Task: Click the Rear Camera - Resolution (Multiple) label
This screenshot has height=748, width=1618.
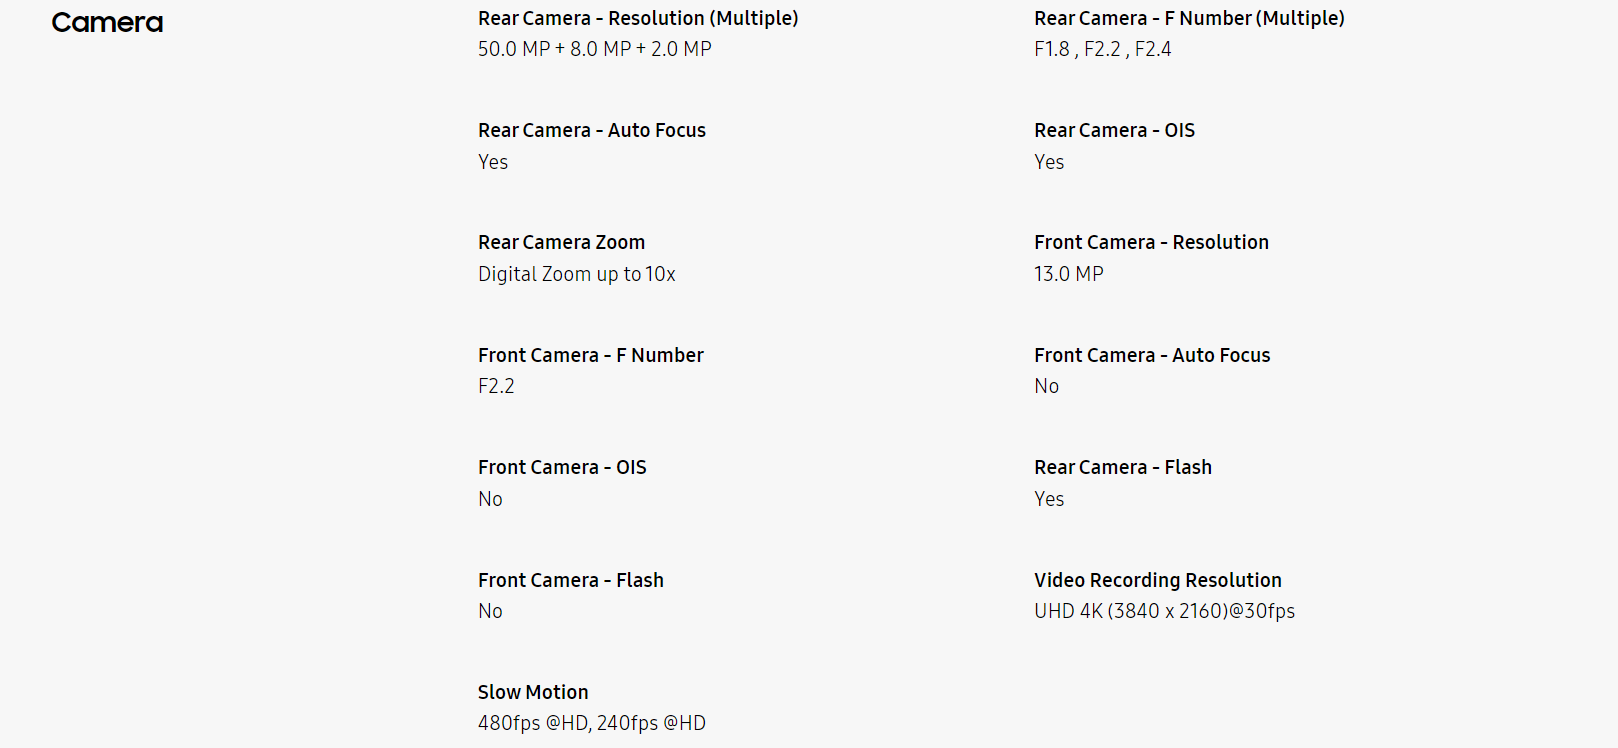Action: [x=638, y=18]
